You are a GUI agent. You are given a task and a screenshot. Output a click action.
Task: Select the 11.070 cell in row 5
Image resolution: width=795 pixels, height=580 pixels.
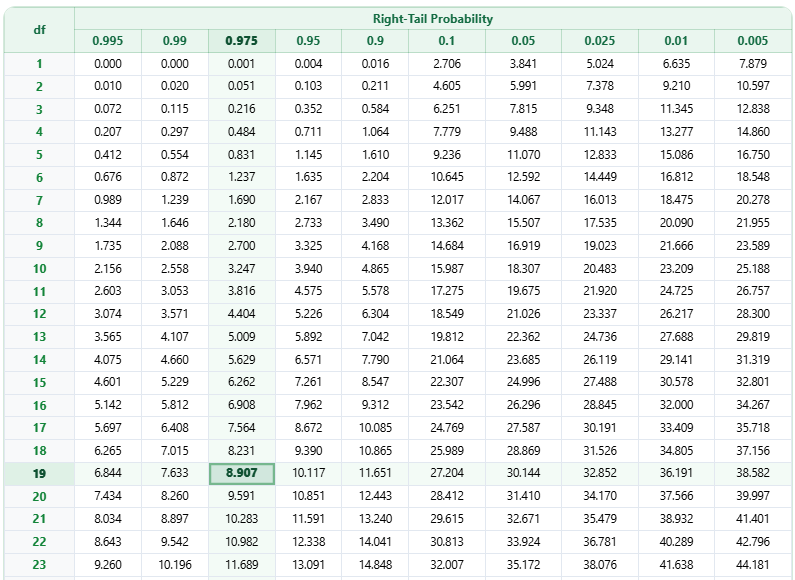[x=523, y=155]
